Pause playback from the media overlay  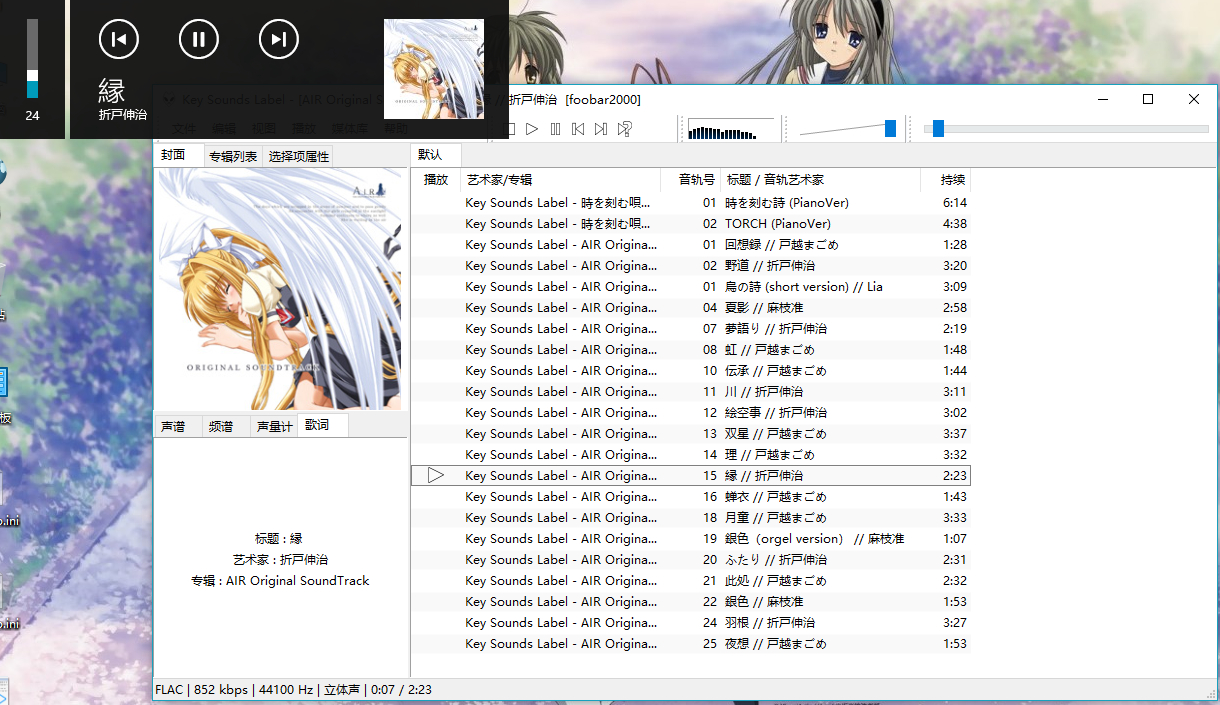click(198, 39)
